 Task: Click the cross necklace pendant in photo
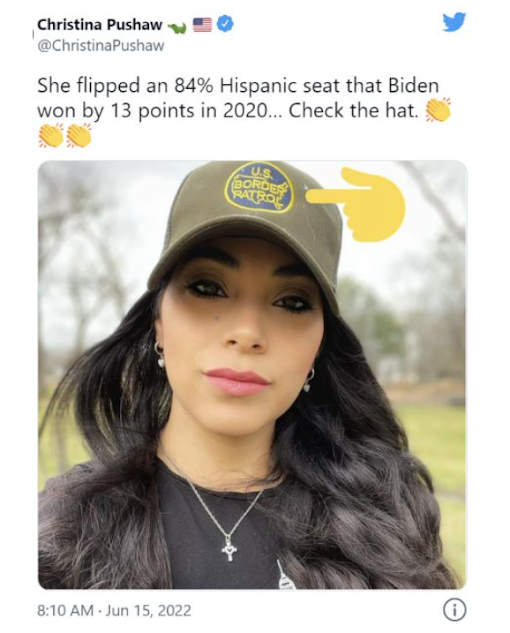pos(229,547)
